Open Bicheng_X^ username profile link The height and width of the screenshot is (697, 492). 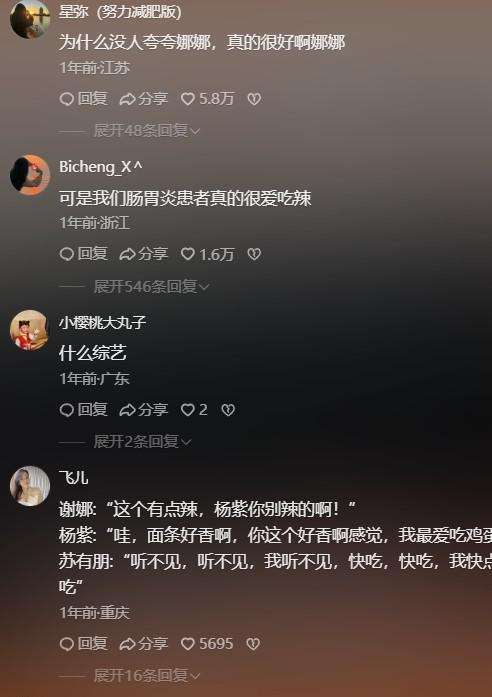(101, 167)
